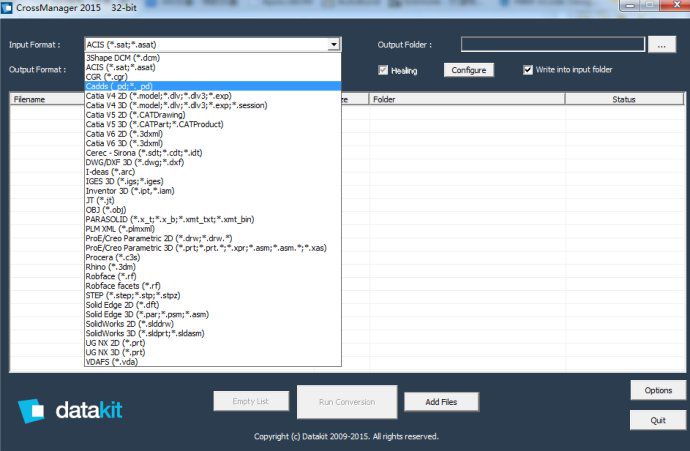The height and width of the screenshot is (451, 690).
Task: Click the Output Folder text field
Action: coord(552,45)
